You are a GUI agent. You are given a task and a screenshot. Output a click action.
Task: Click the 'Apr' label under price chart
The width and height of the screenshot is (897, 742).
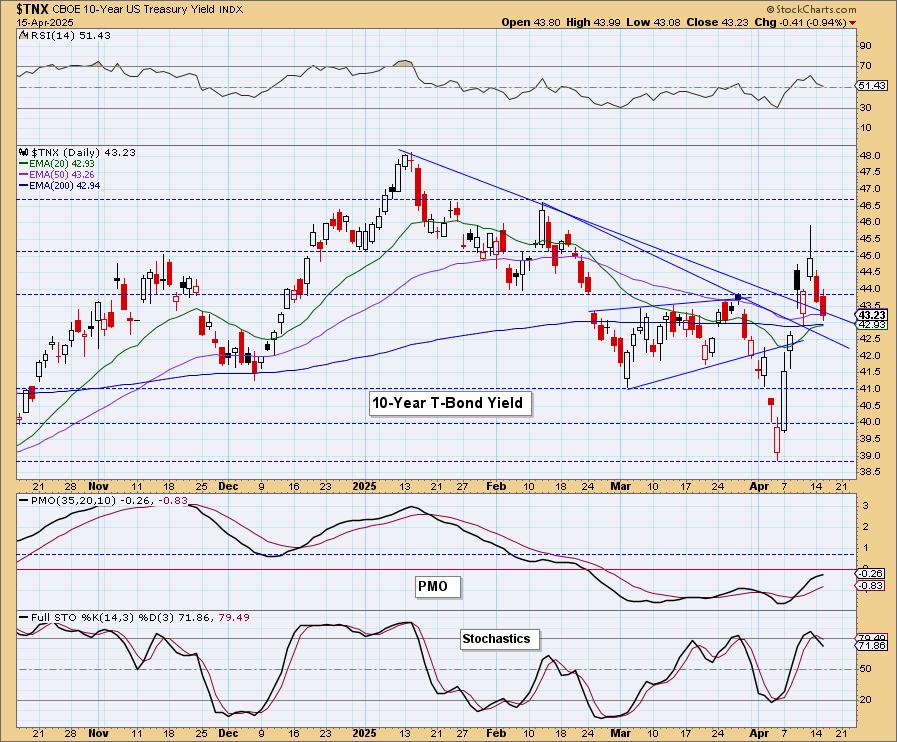pyautogui.click(x=759, y=486)
